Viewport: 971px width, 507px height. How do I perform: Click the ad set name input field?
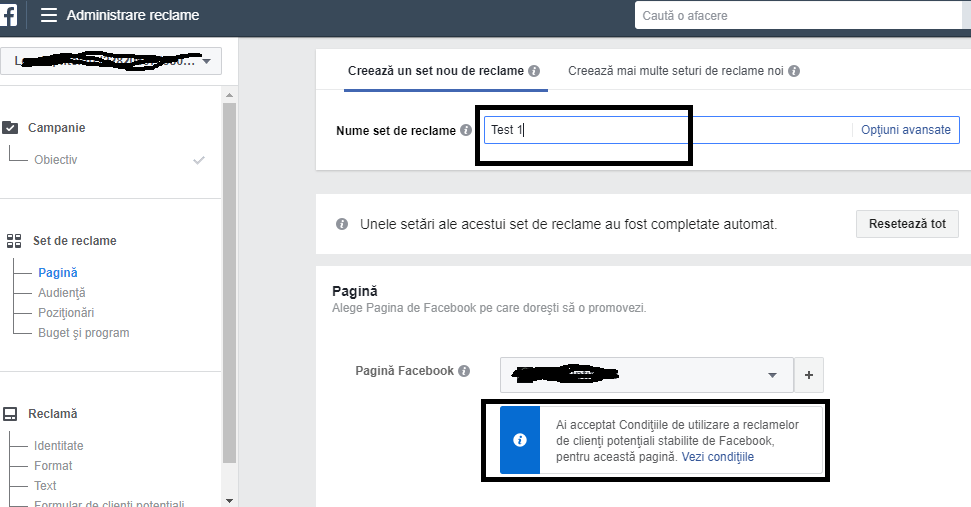[667, 130]
